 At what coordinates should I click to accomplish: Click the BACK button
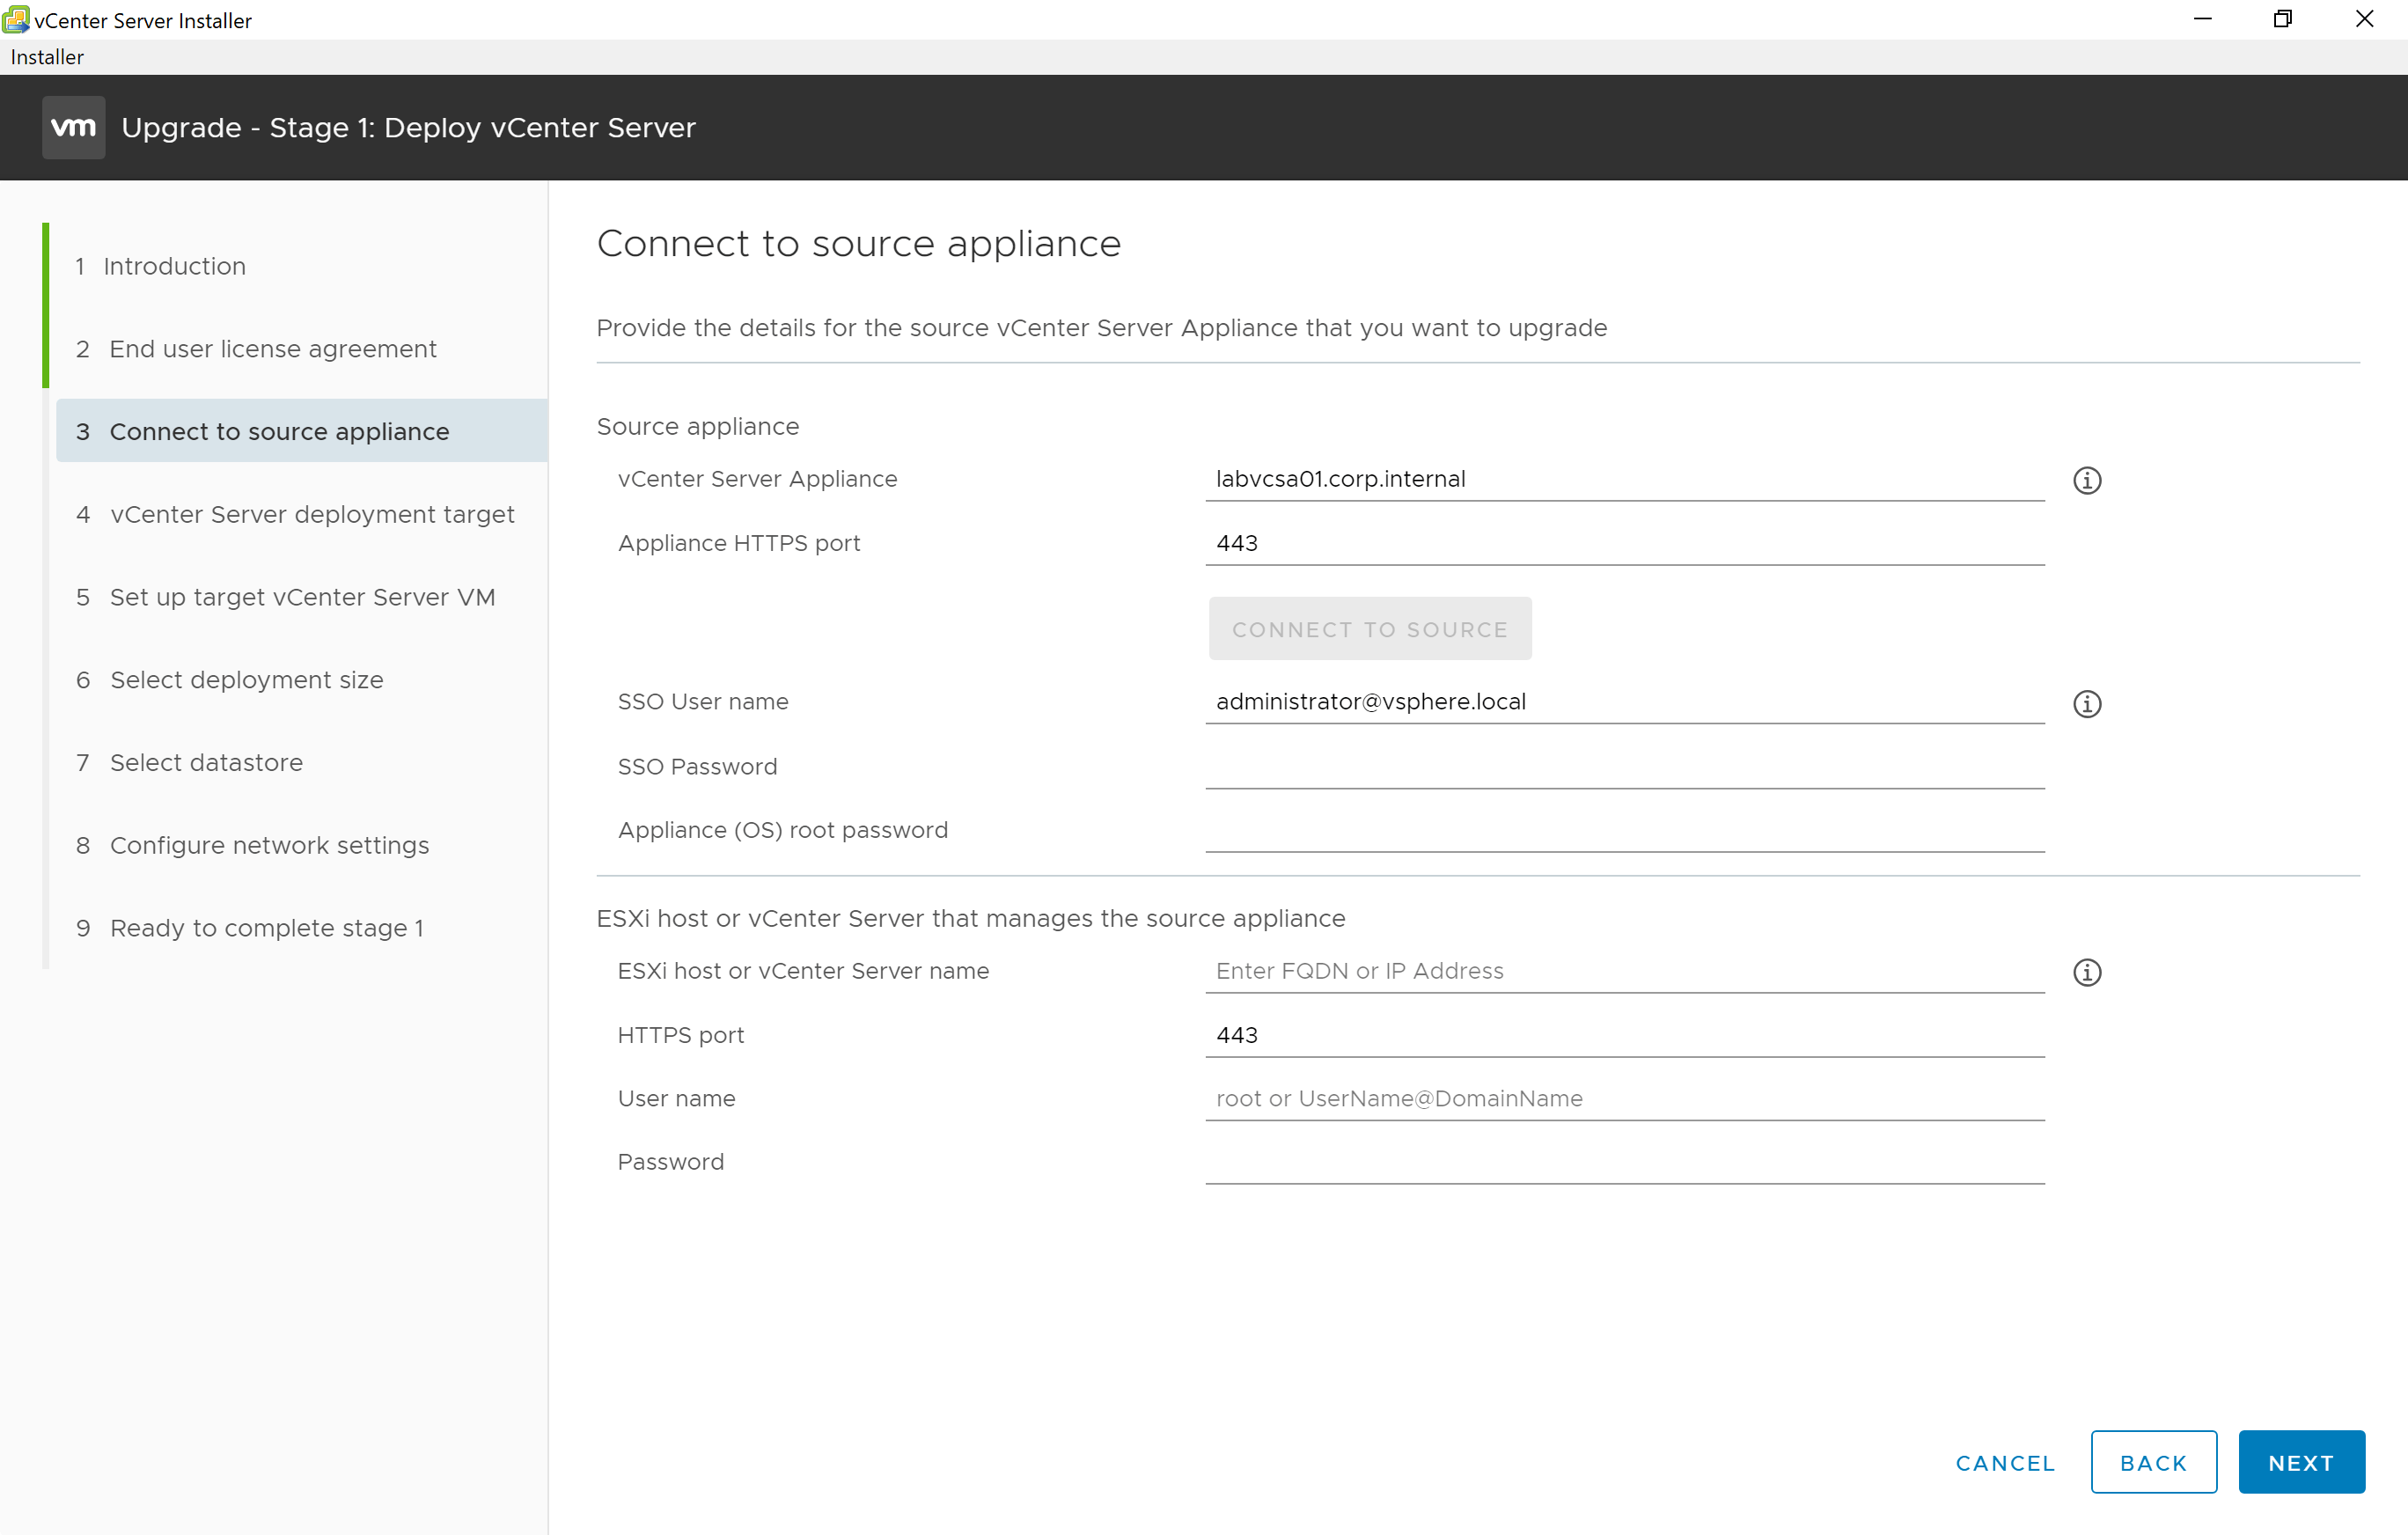point(2153,1462)
